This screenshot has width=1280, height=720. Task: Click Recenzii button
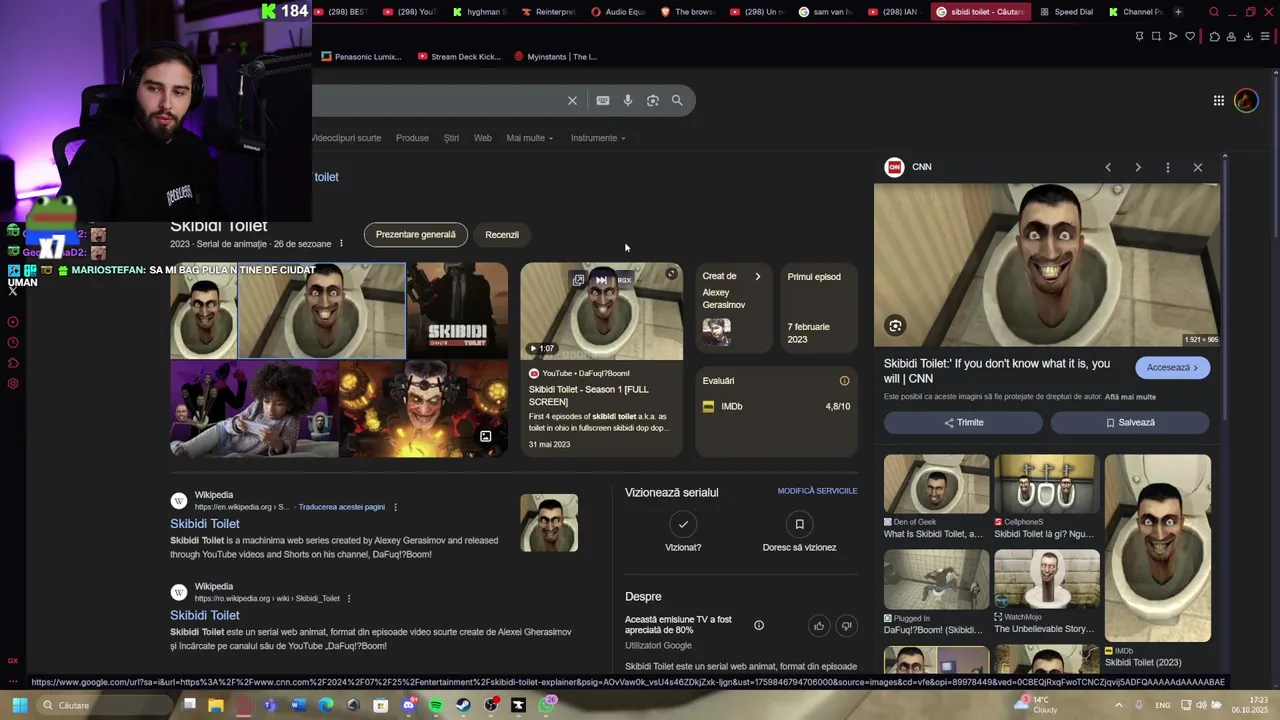pos(502,235)
